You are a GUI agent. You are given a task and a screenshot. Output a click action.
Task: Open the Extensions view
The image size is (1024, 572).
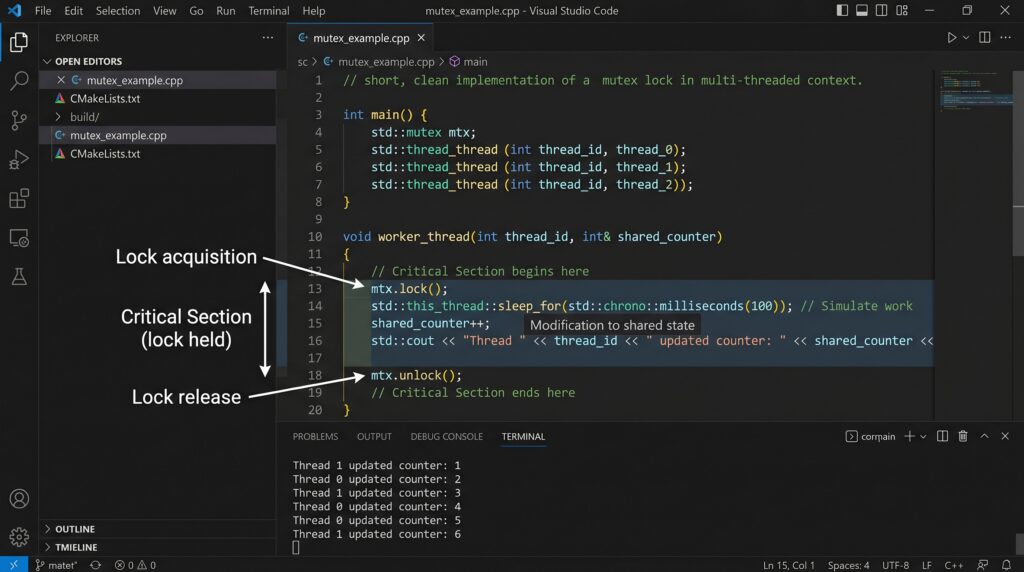pos(19,199)
